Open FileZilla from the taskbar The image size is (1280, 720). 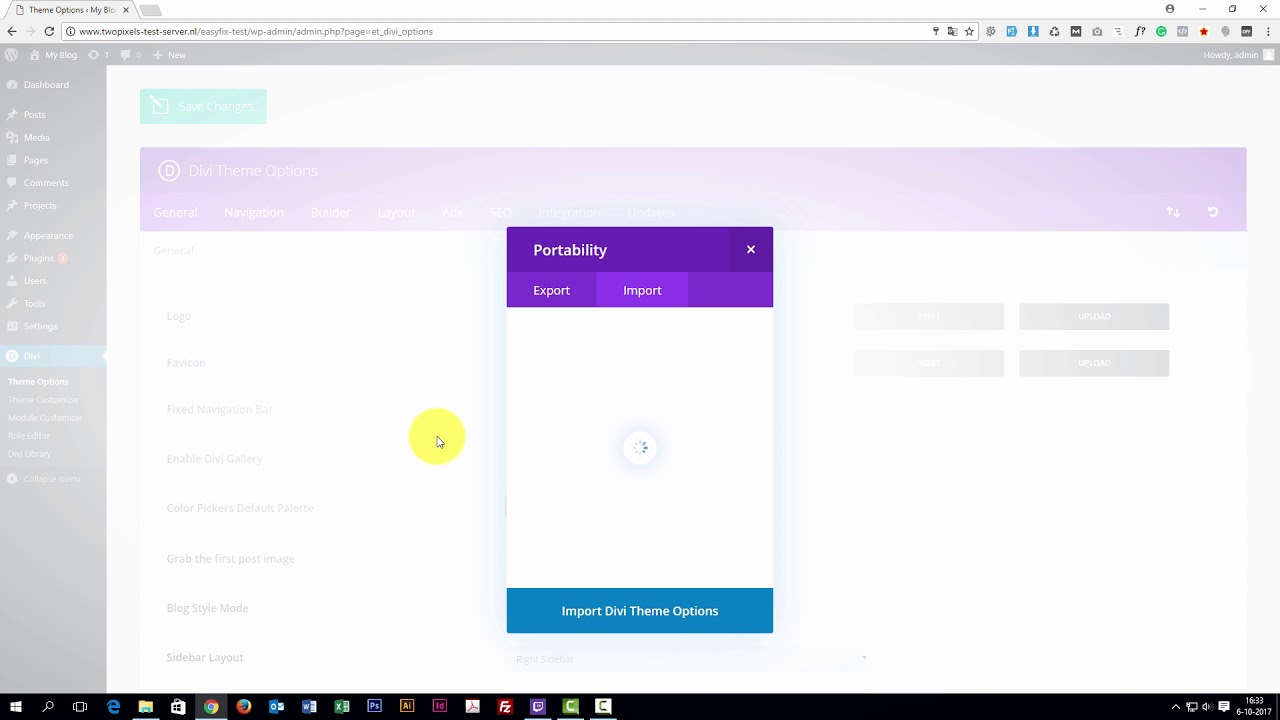point(505,707)
